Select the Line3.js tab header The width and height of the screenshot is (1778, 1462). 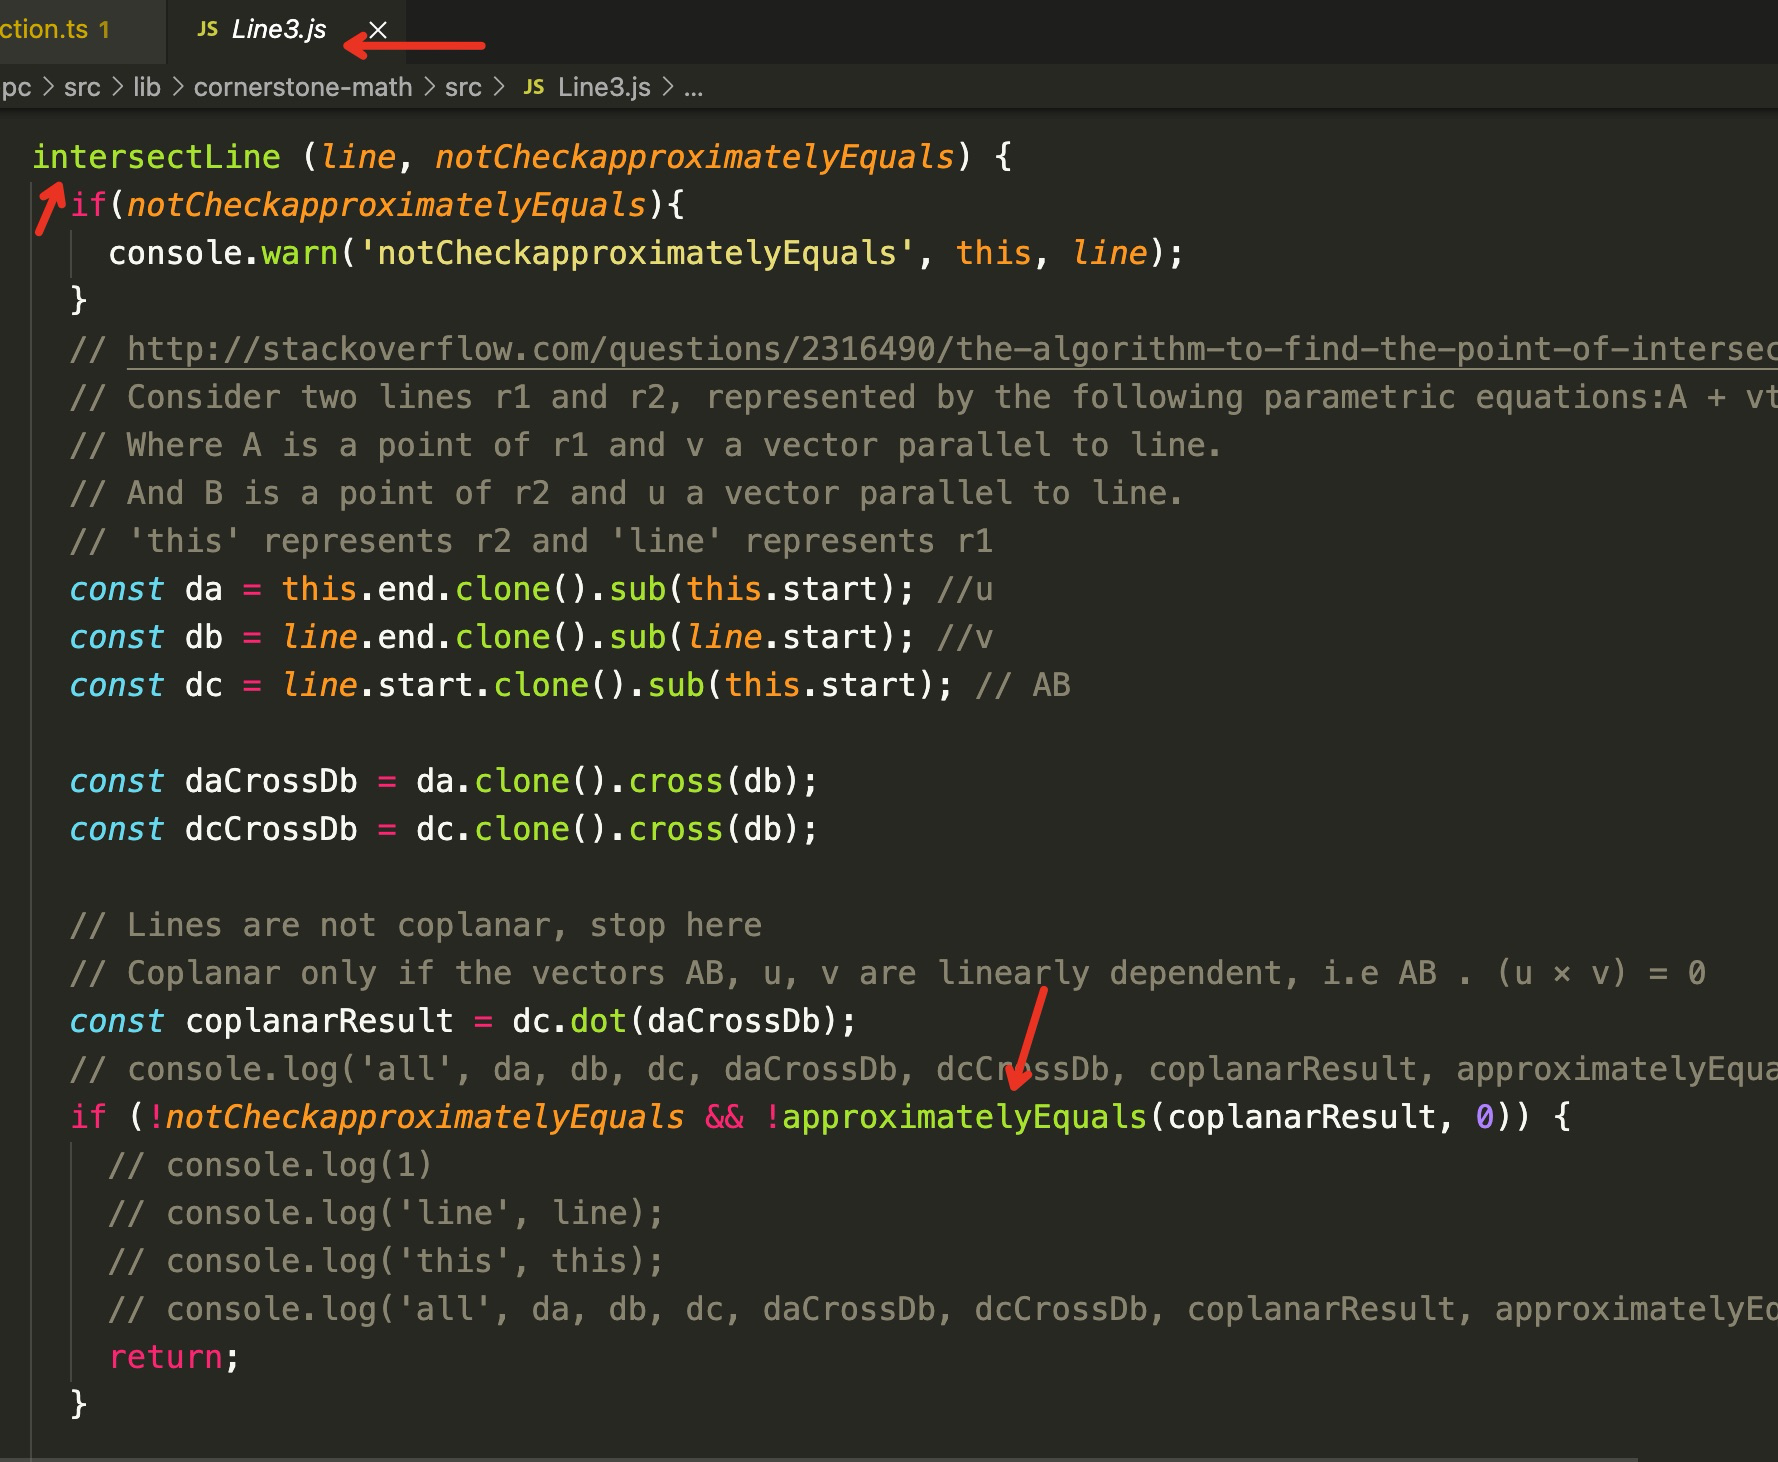point(277,29)
